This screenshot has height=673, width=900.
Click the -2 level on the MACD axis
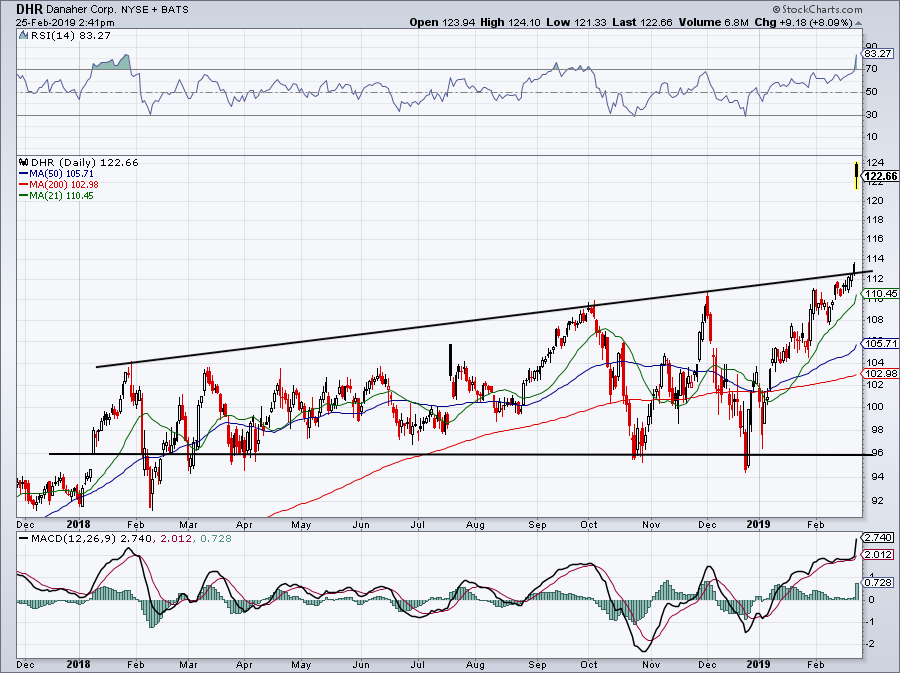click(871, 644)
